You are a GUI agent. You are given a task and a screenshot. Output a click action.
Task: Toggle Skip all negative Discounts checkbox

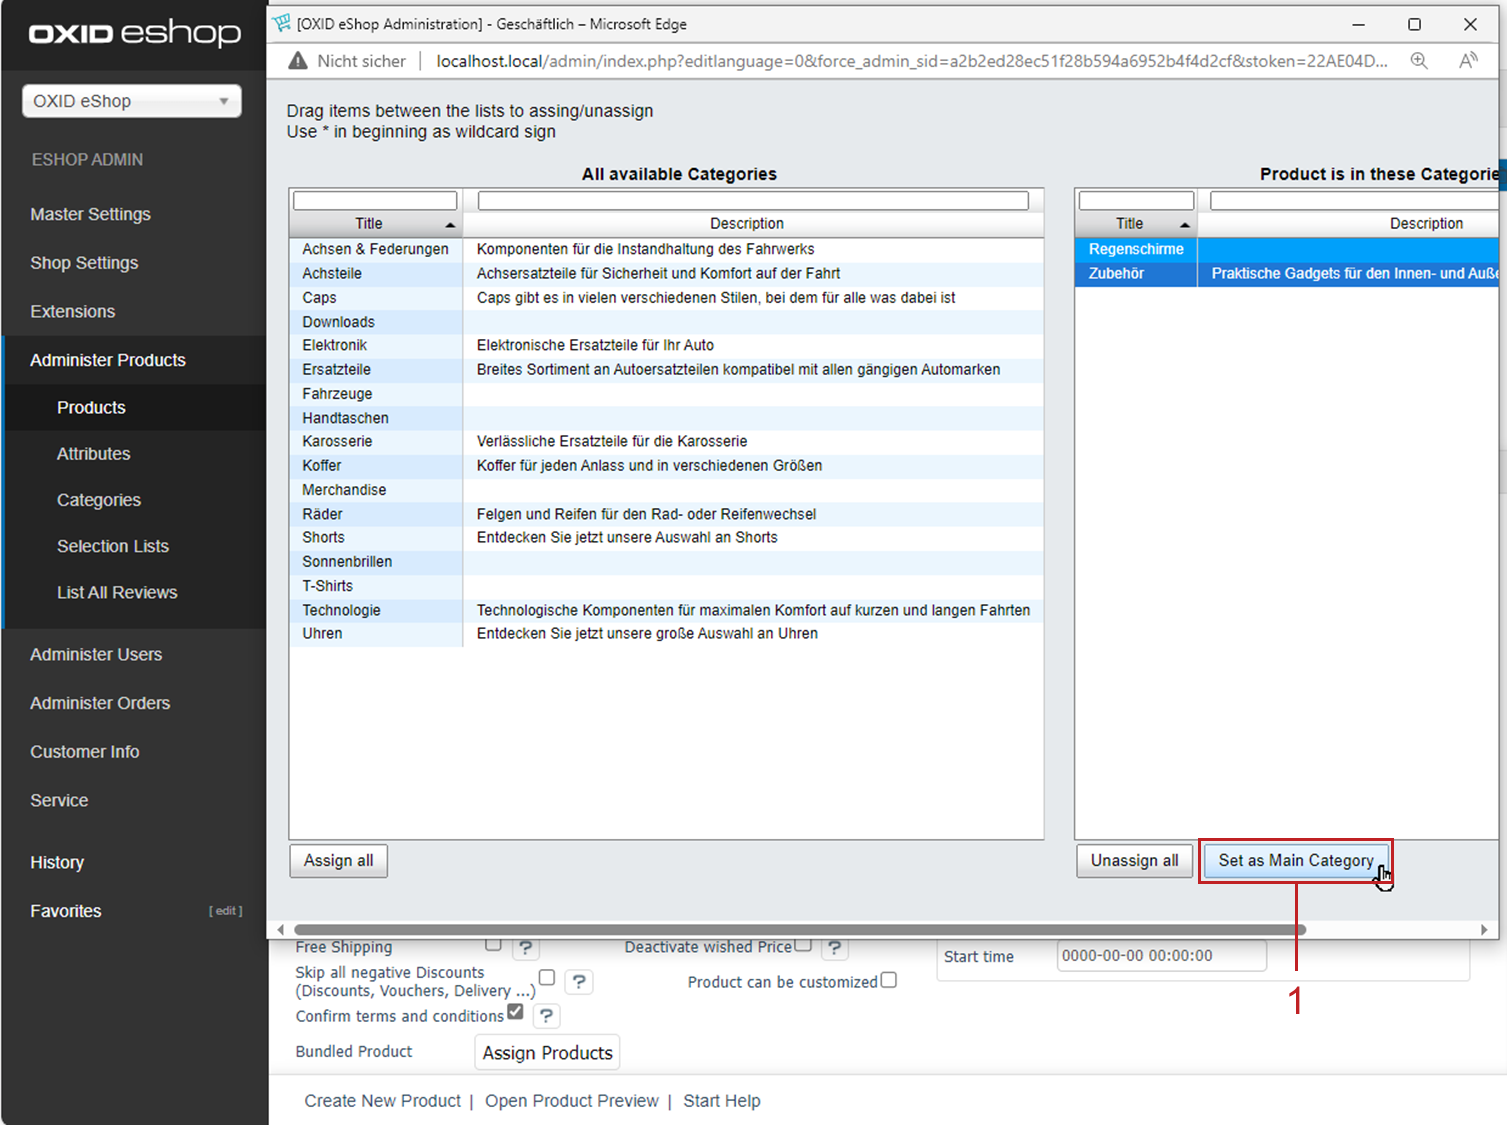coord(547,977)
